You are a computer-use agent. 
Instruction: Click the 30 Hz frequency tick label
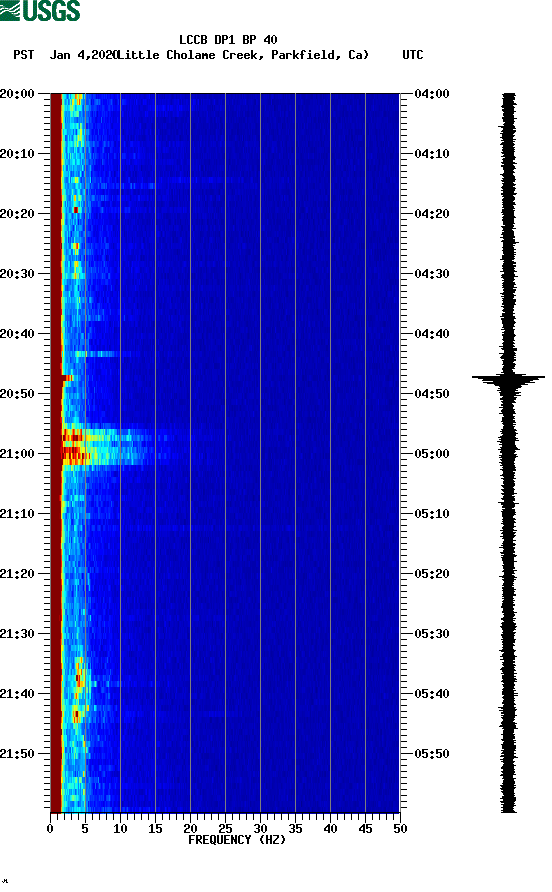click(x=261, y=829)
